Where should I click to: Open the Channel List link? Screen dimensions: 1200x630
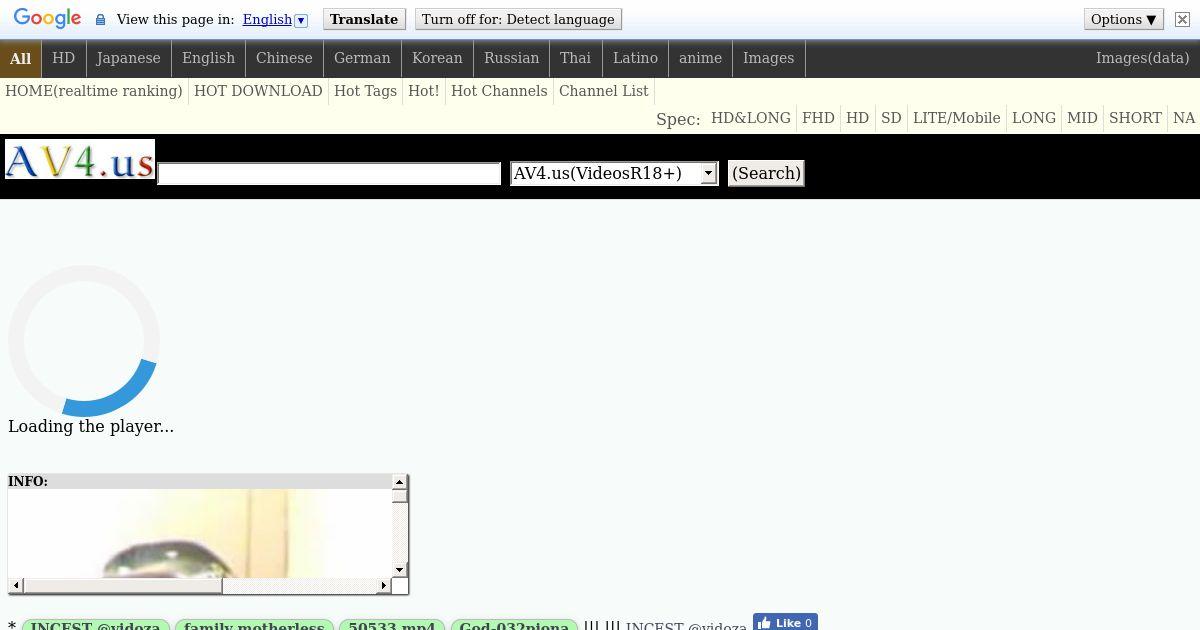604,91
